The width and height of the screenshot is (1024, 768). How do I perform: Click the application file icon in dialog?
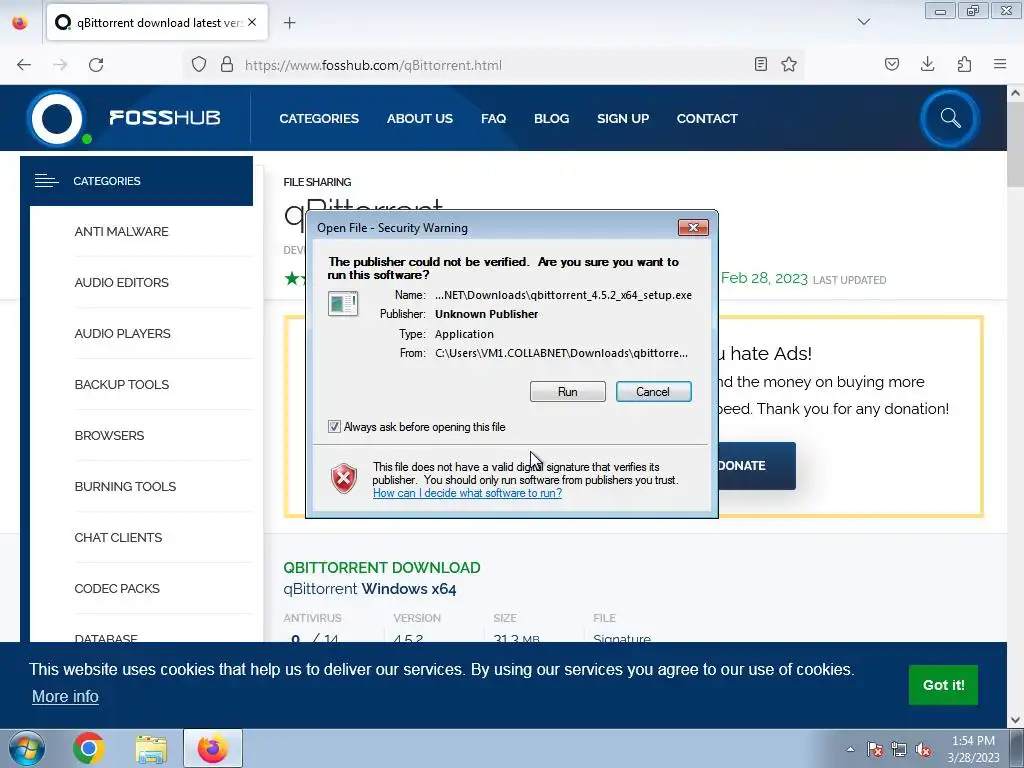pyautogui.click(x=343, y=304)
